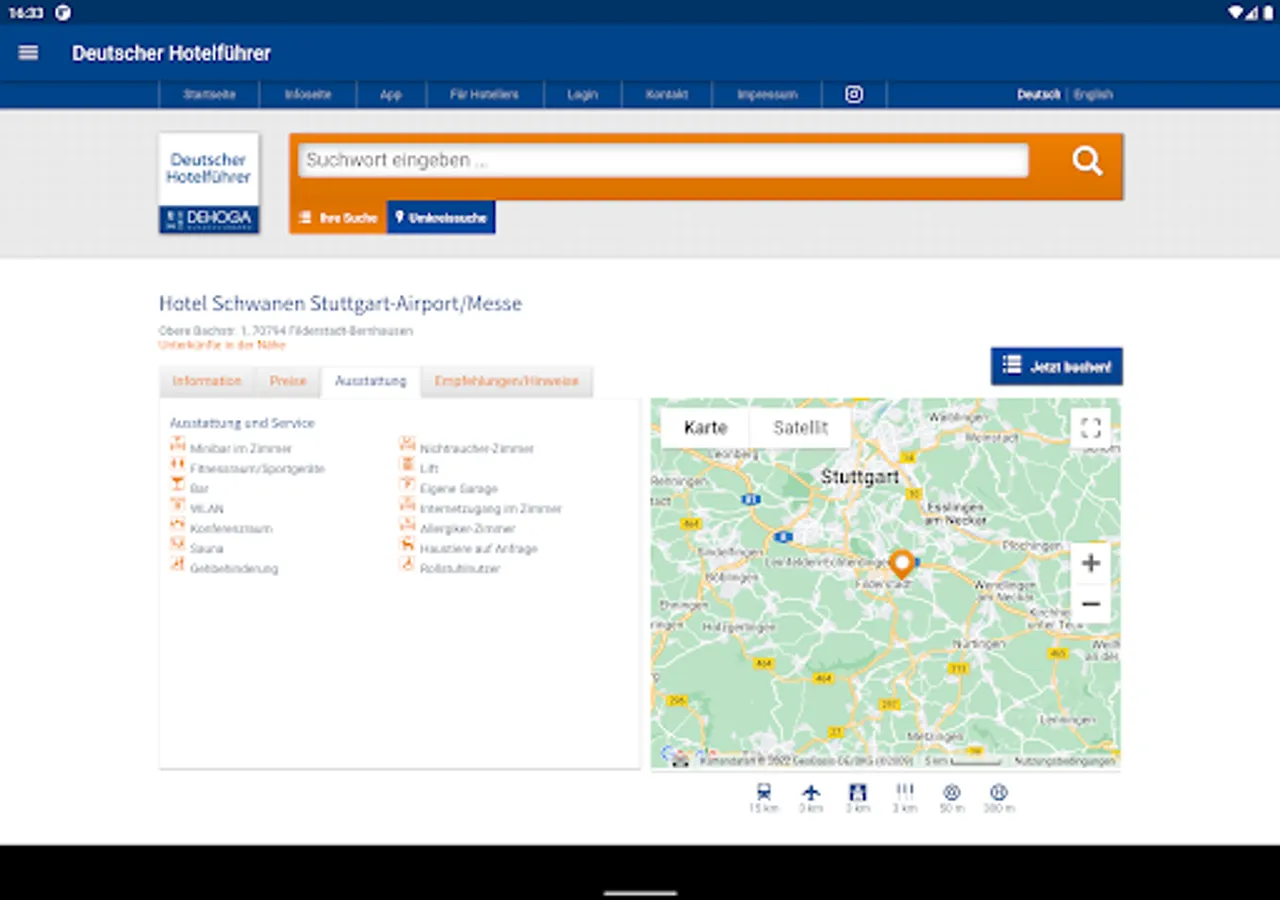Open the Login navigation item

[x=582, y=94]
